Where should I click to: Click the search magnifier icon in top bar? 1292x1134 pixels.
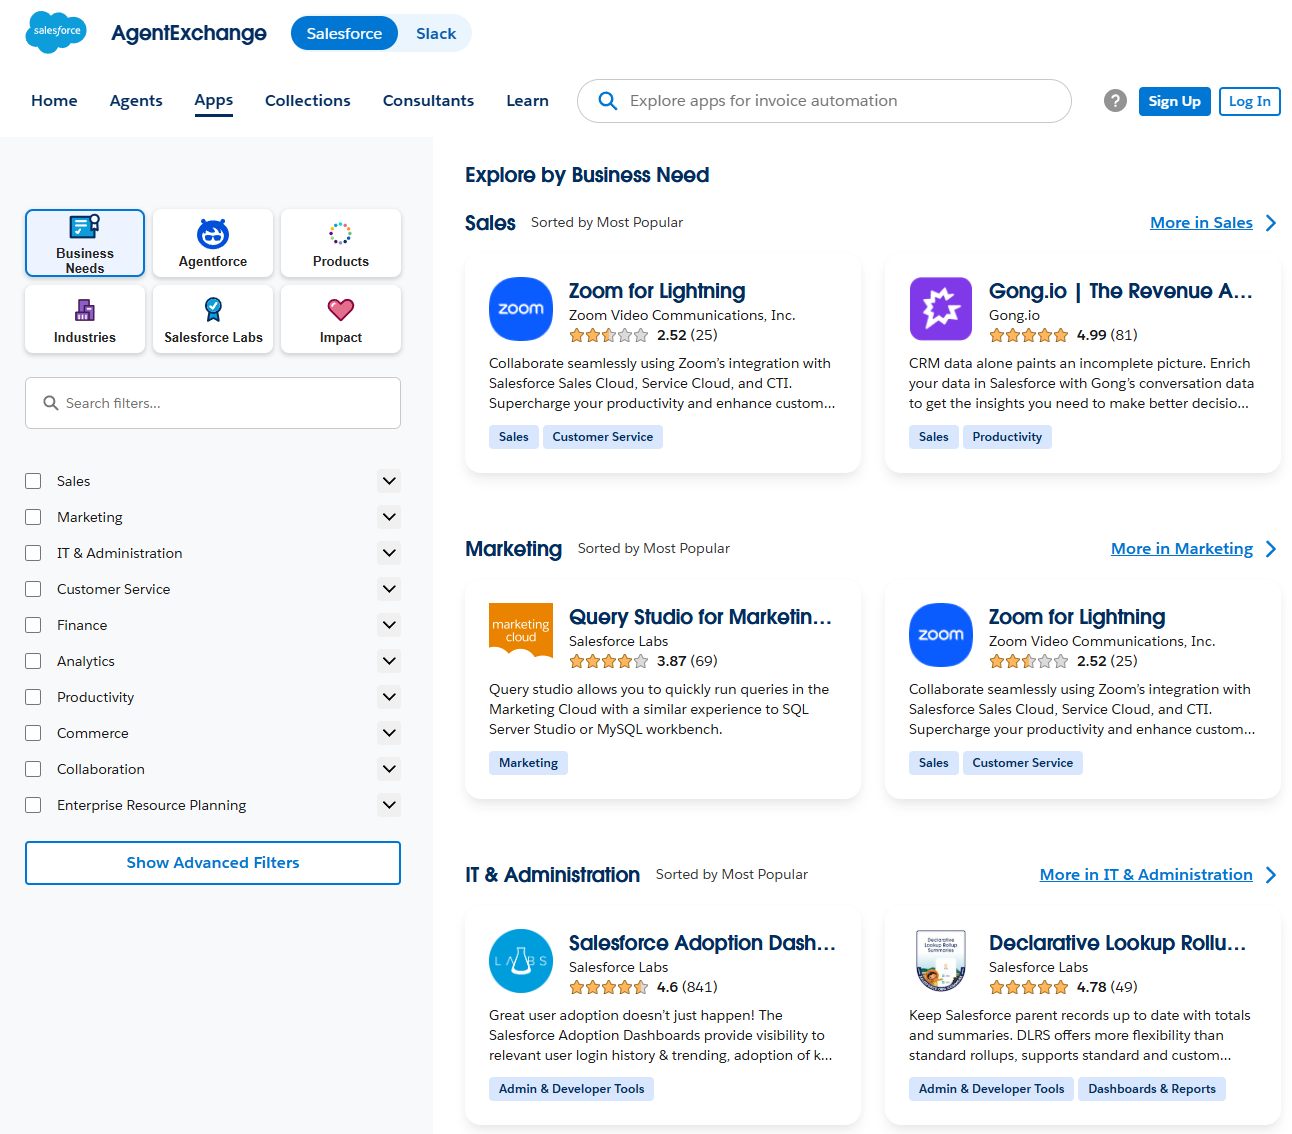pyautogui.click(x=607, y=101)
